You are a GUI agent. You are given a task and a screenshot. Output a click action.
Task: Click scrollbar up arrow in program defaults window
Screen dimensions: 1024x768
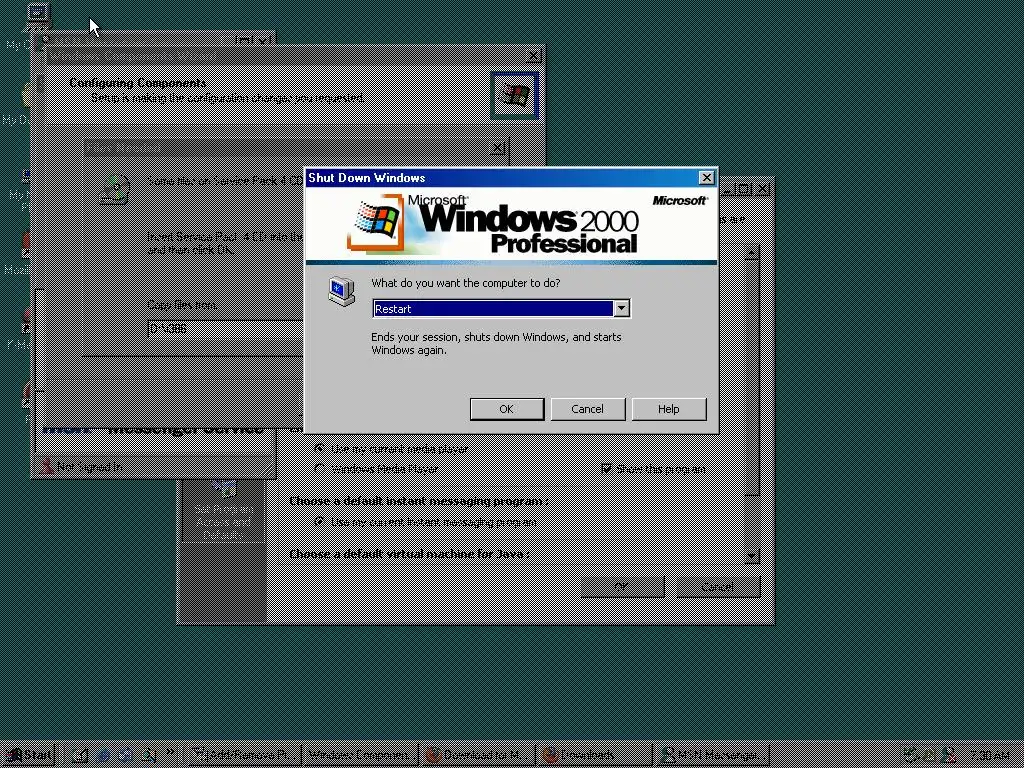click(752, 253)
